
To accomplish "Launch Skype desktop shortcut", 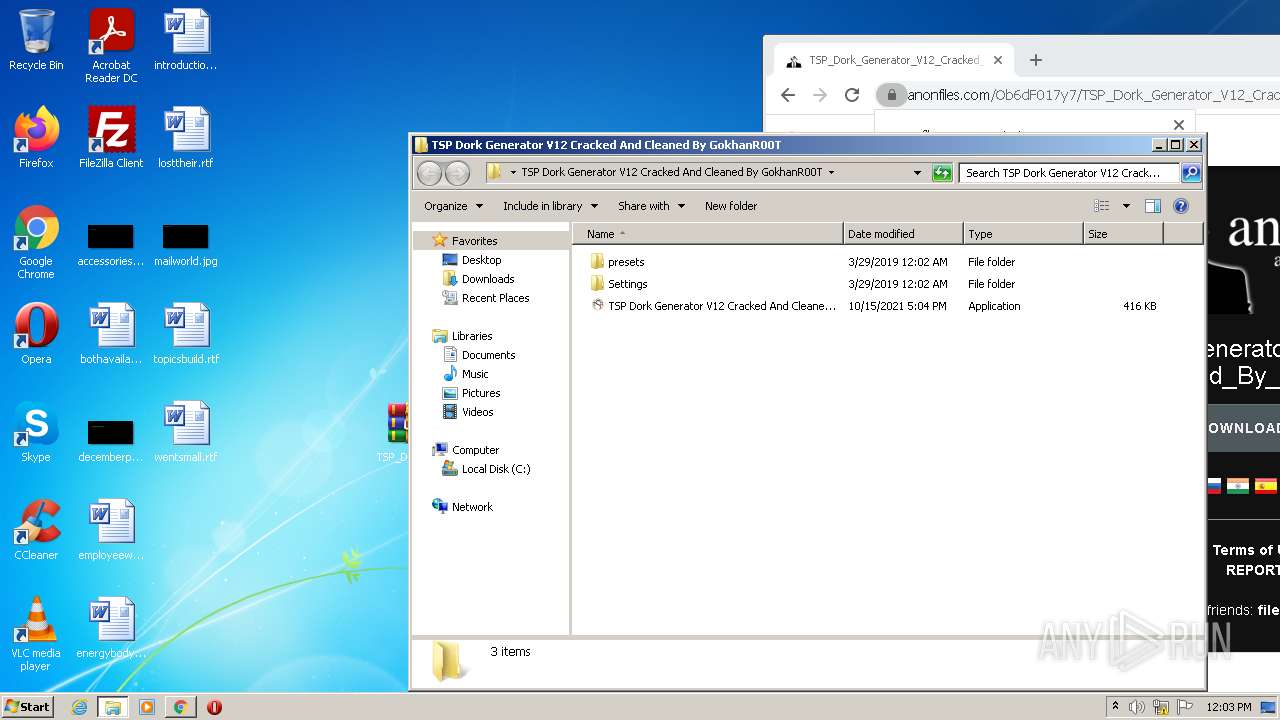I will 36,432.
